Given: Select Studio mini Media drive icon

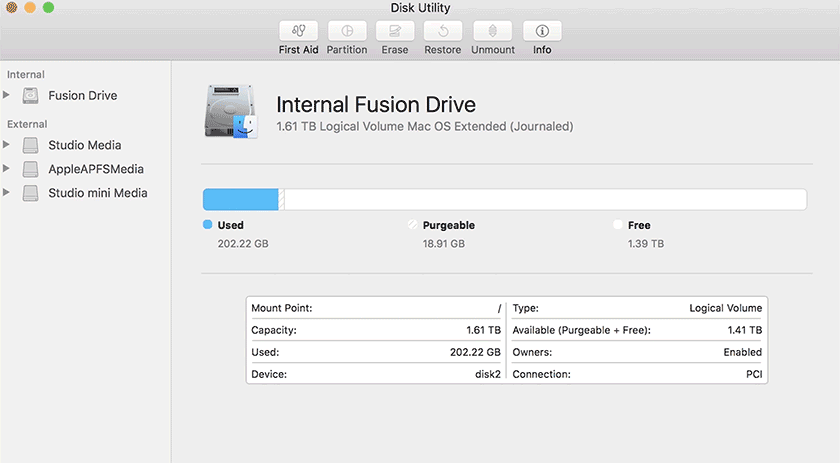Looking at the screenshot, I should click(30, 193).
